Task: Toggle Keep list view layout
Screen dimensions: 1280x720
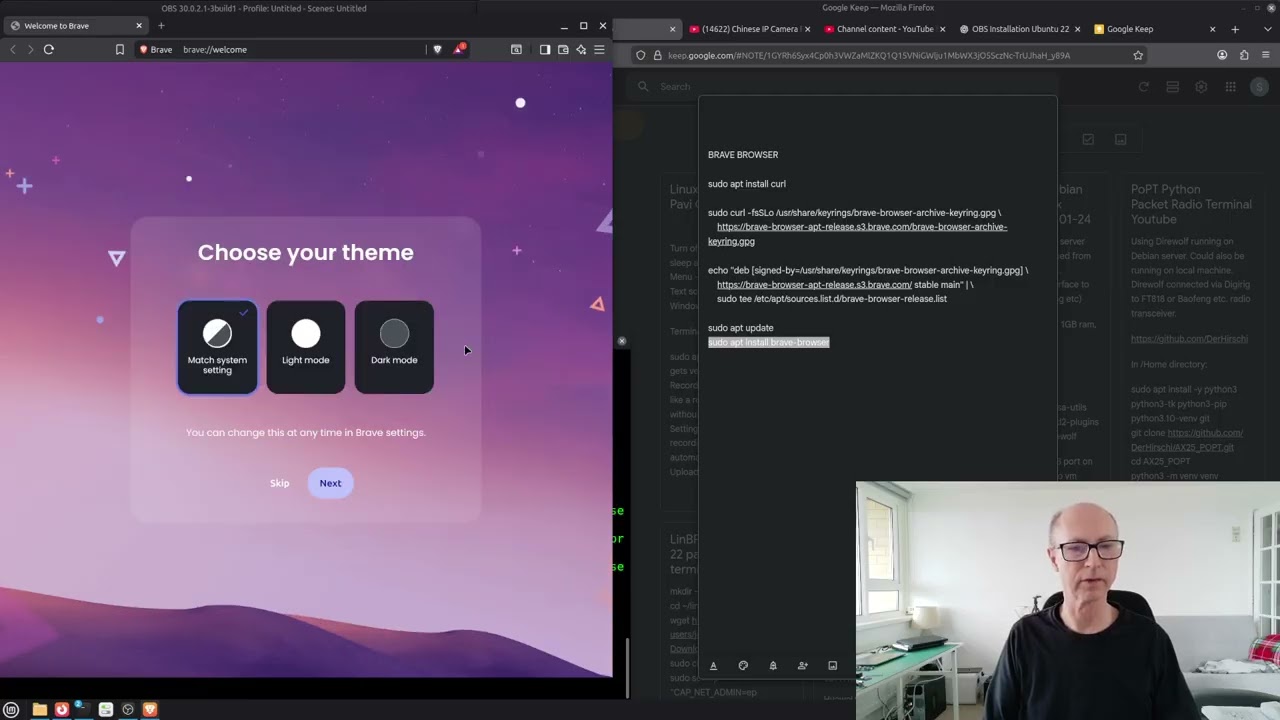Action: pyautogui.click(x=1173, y=87)
